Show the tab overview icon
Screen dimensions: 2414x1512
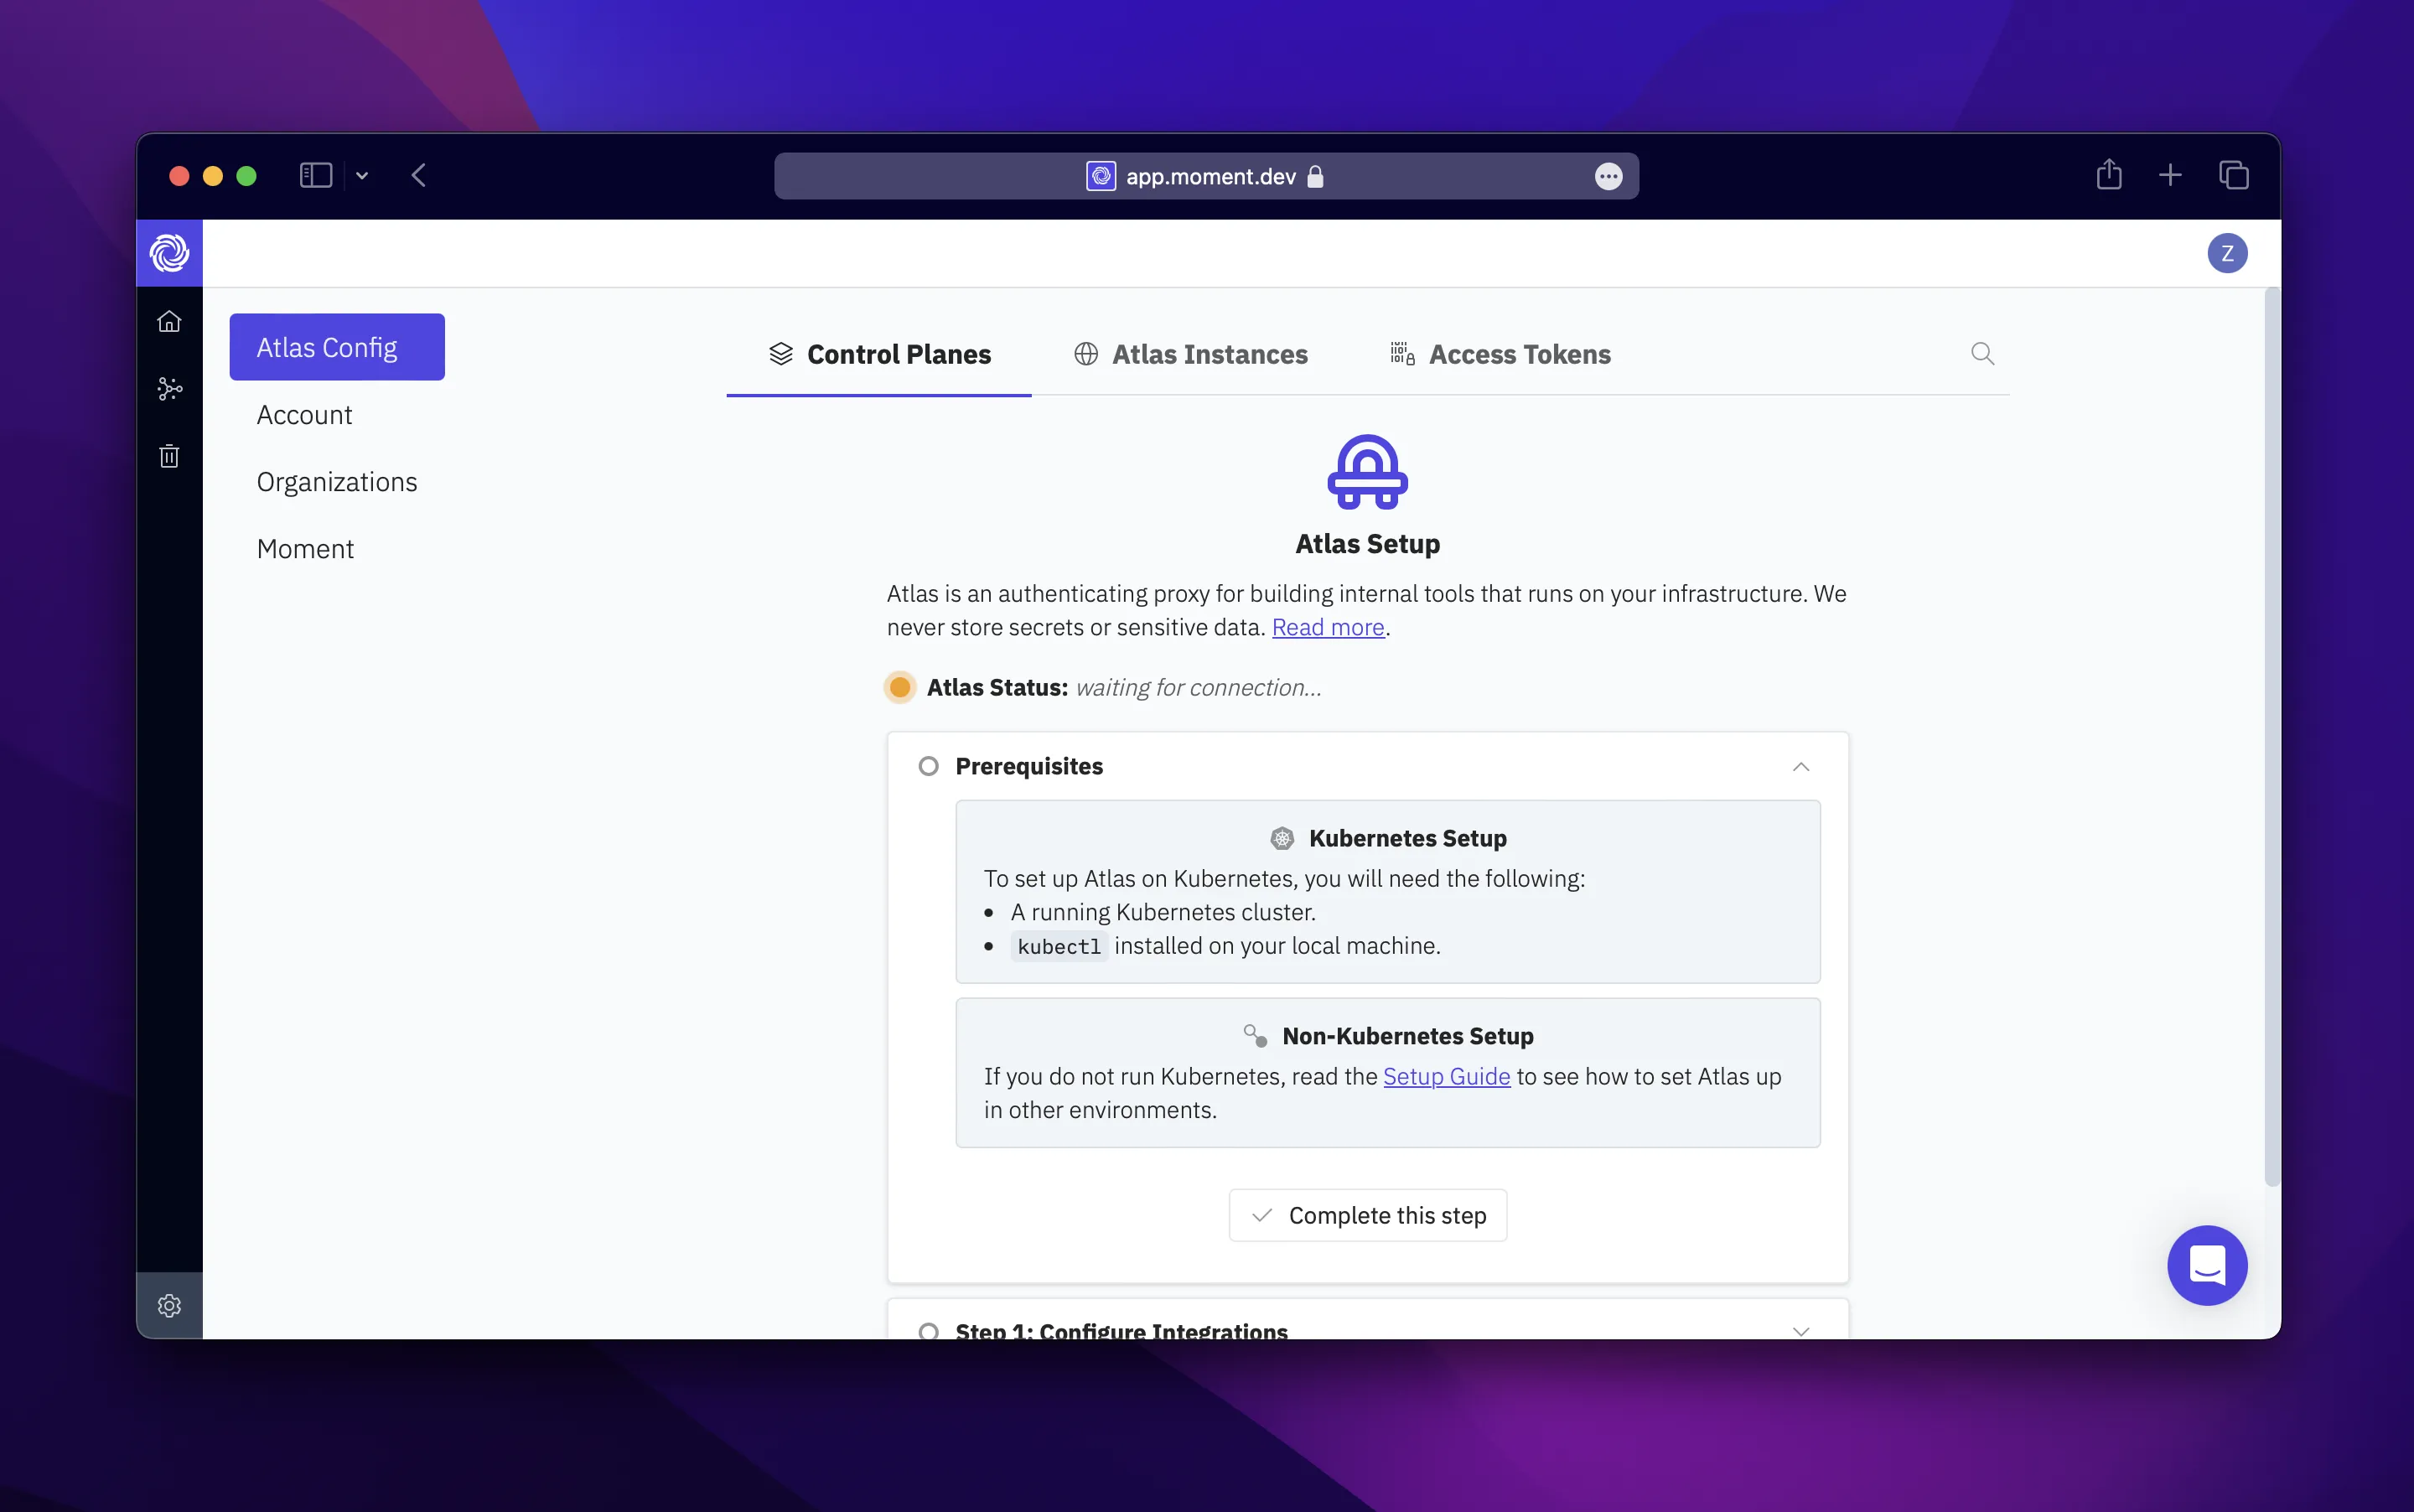point(2233,176)
